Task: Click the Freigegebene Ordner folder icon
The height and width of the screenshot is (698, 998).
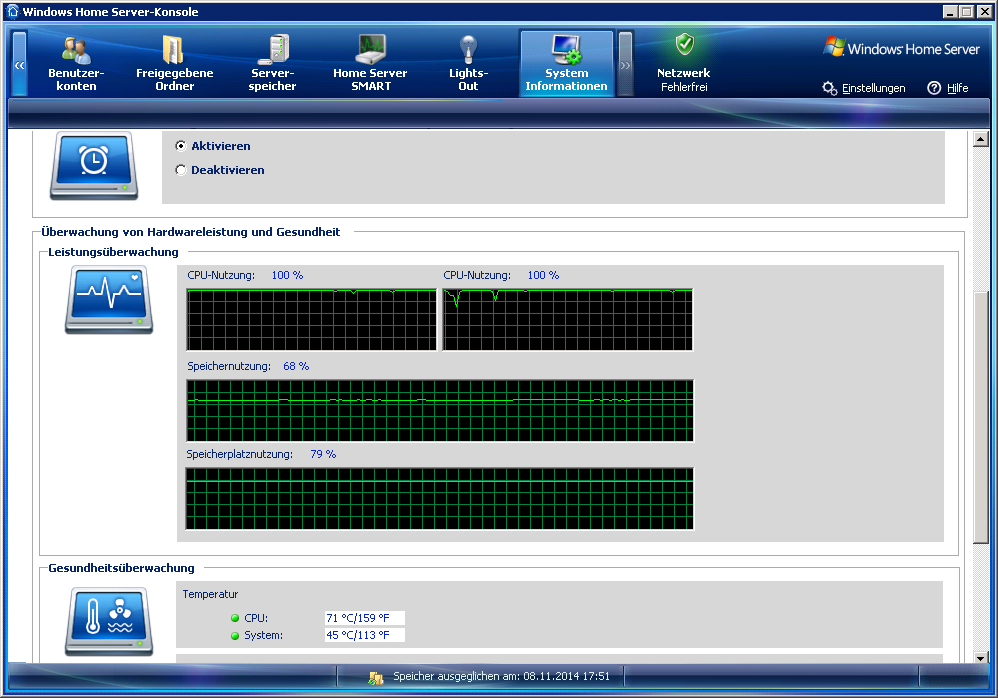Action: pos(173,50)
